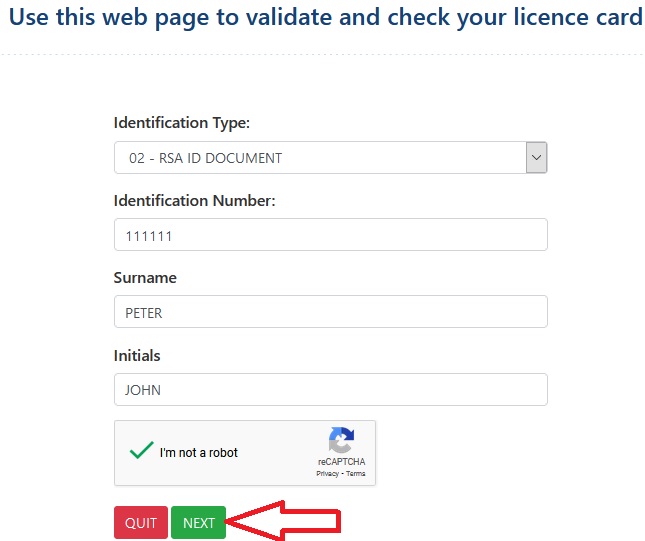Click the "I'm not a robot" label text
This screenshot has width=645, height=541.
pyautogui.click(x=198, y=453)
